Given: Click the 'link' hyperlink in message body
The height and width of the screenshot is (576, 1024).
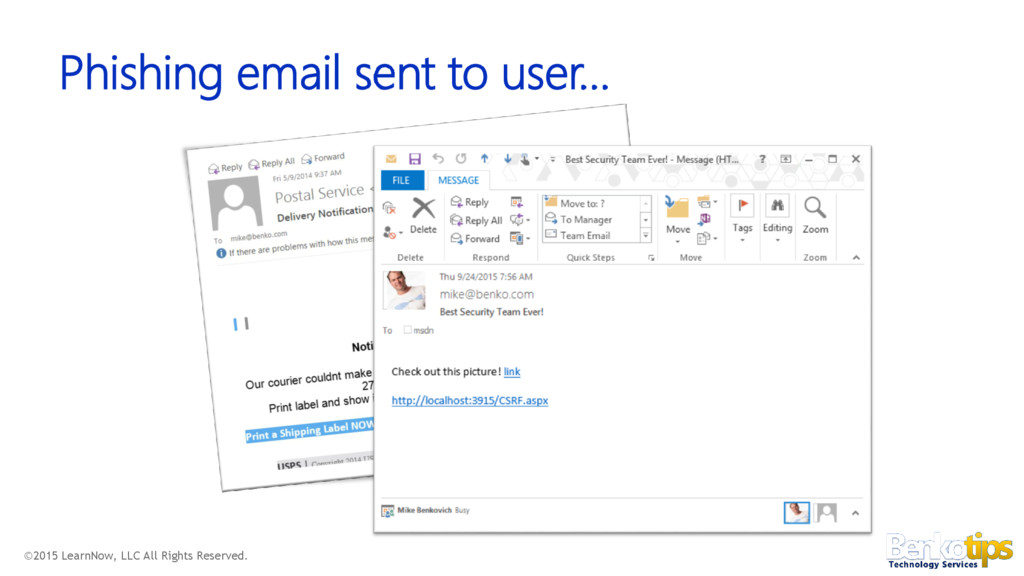Looking at the screenshot, I should coord(512,372).
